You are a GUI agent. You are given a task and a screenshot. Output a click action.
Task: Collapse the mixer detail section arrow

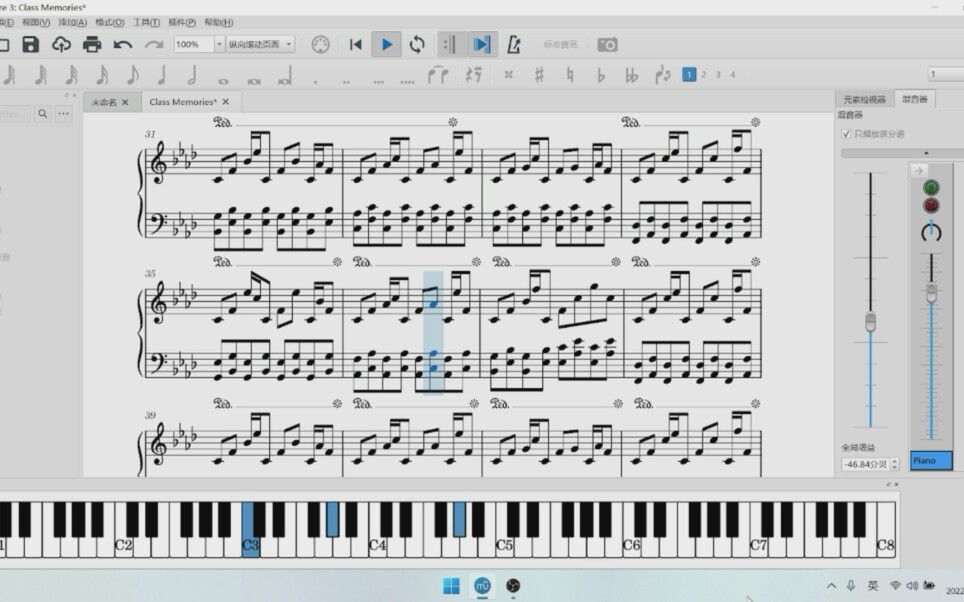pyautogui.click(x=926, y=152)
